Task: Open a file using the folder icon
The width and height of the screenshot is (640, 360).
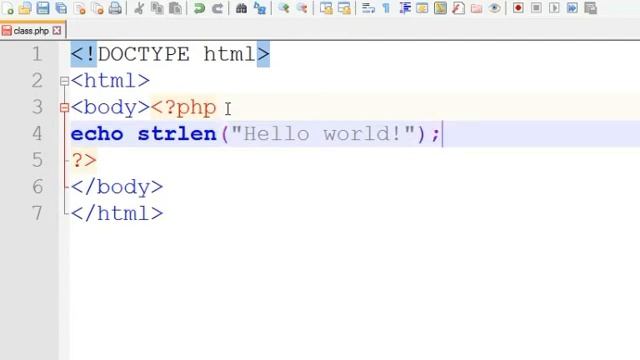Action: (x=25, y=8)
